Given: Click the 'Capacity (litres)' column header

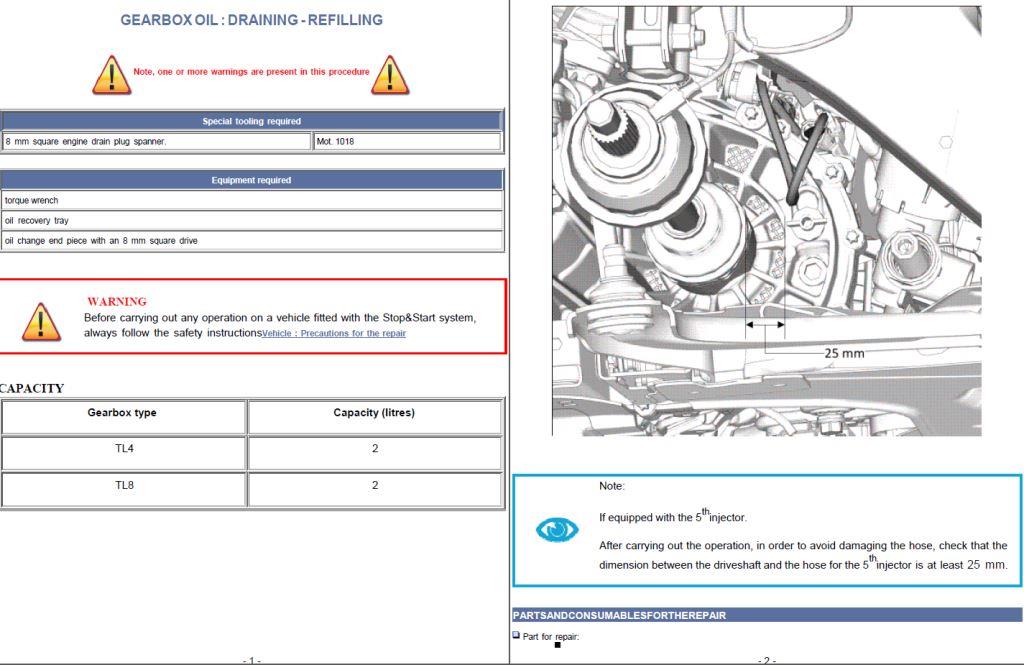Looking at the screenshot, I should pos(375,413).
